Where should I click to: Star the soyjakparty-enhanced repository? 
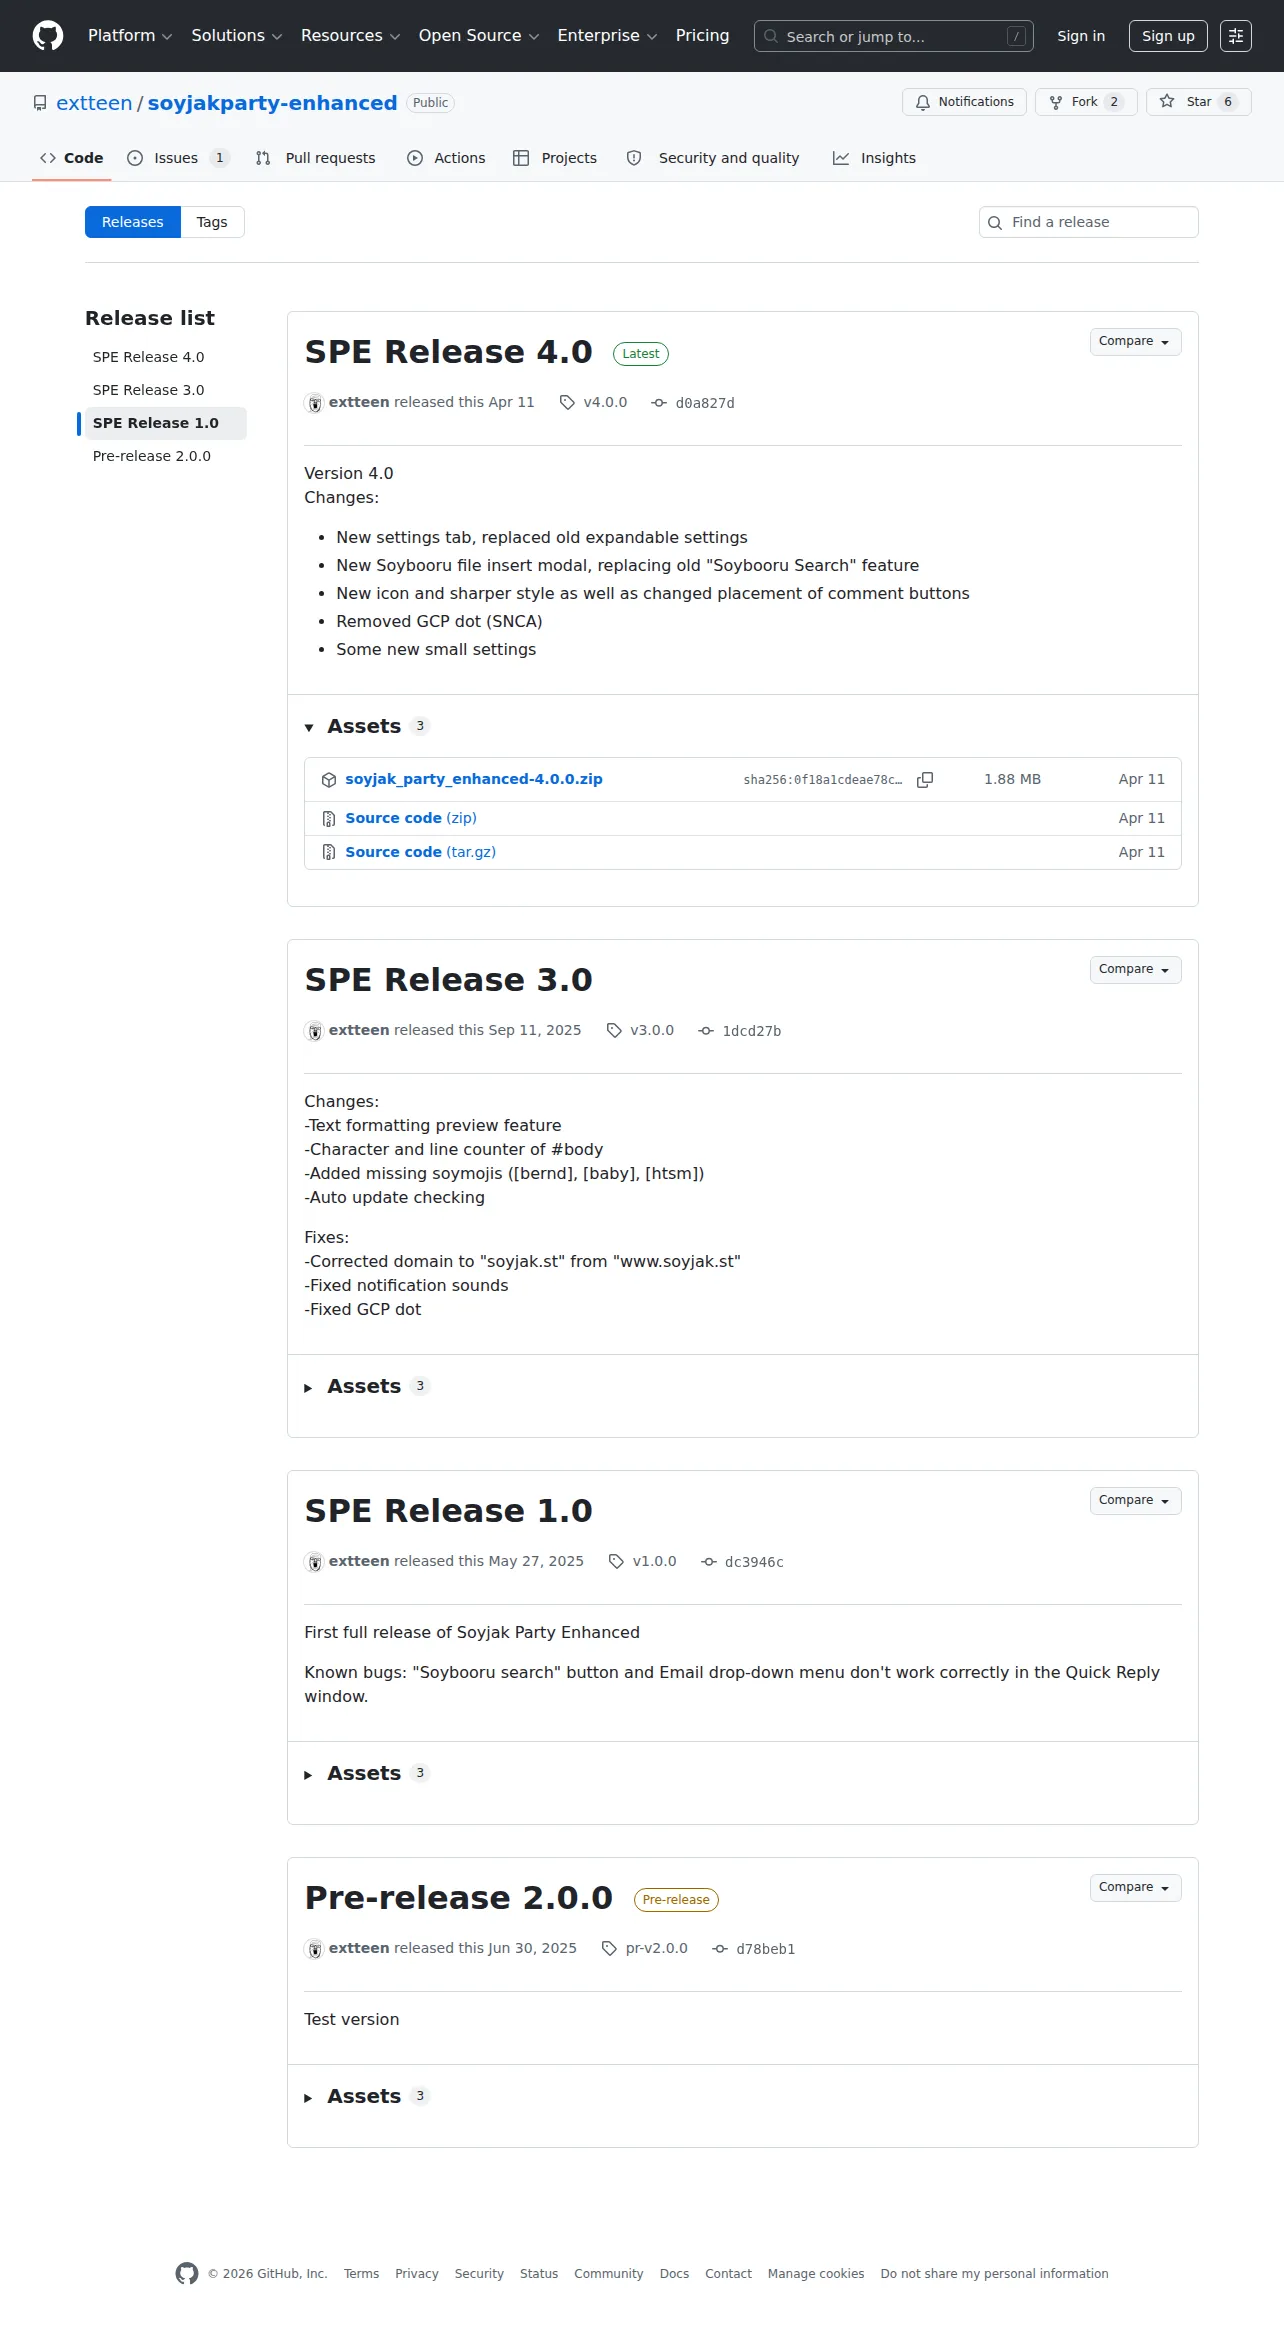1198,102
